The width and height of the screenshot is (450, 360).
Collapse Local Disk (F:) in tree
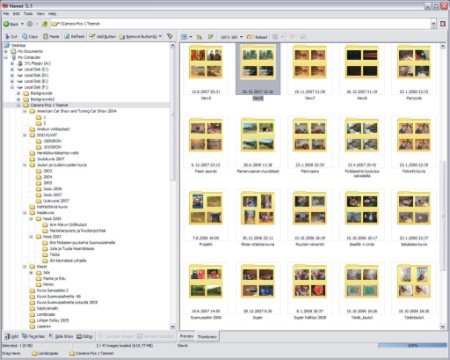pyautogui.click(x=12, y=87)
